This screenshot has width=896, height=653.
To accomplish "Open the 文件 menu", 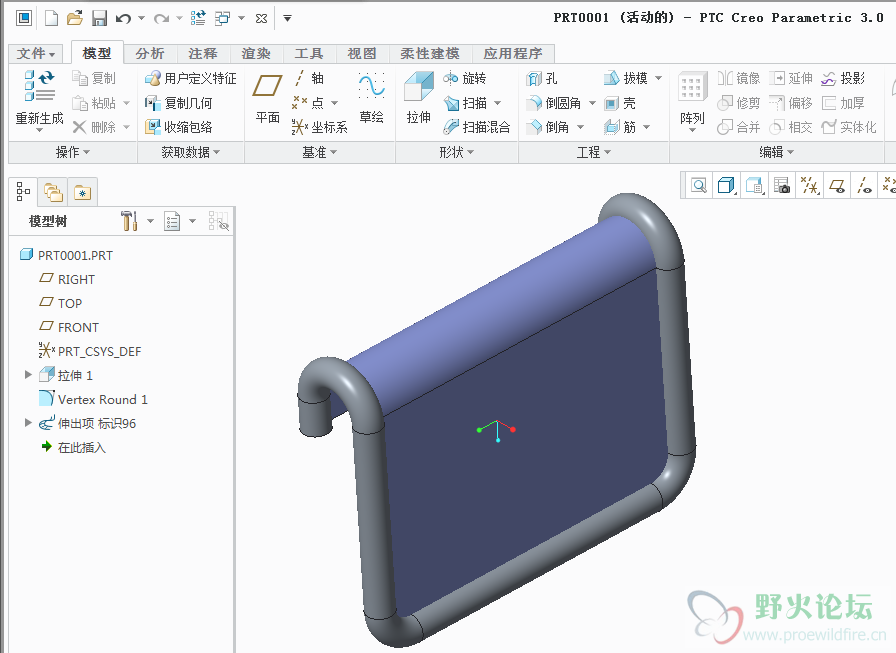I will click(35, 54).
